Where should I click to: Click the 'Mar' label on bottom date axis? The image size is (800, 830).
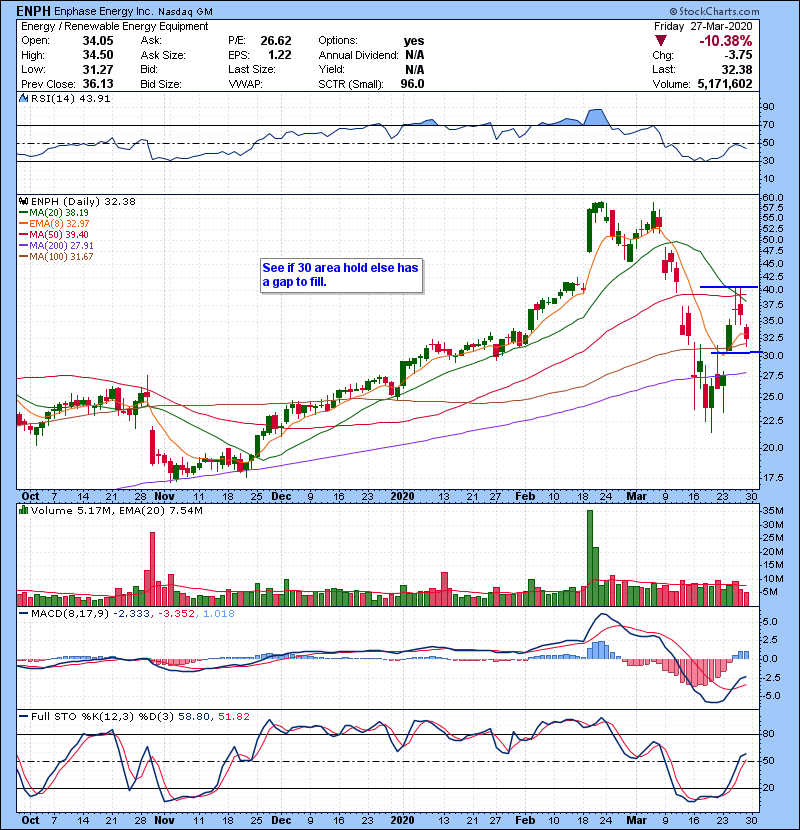click(636, 820)
